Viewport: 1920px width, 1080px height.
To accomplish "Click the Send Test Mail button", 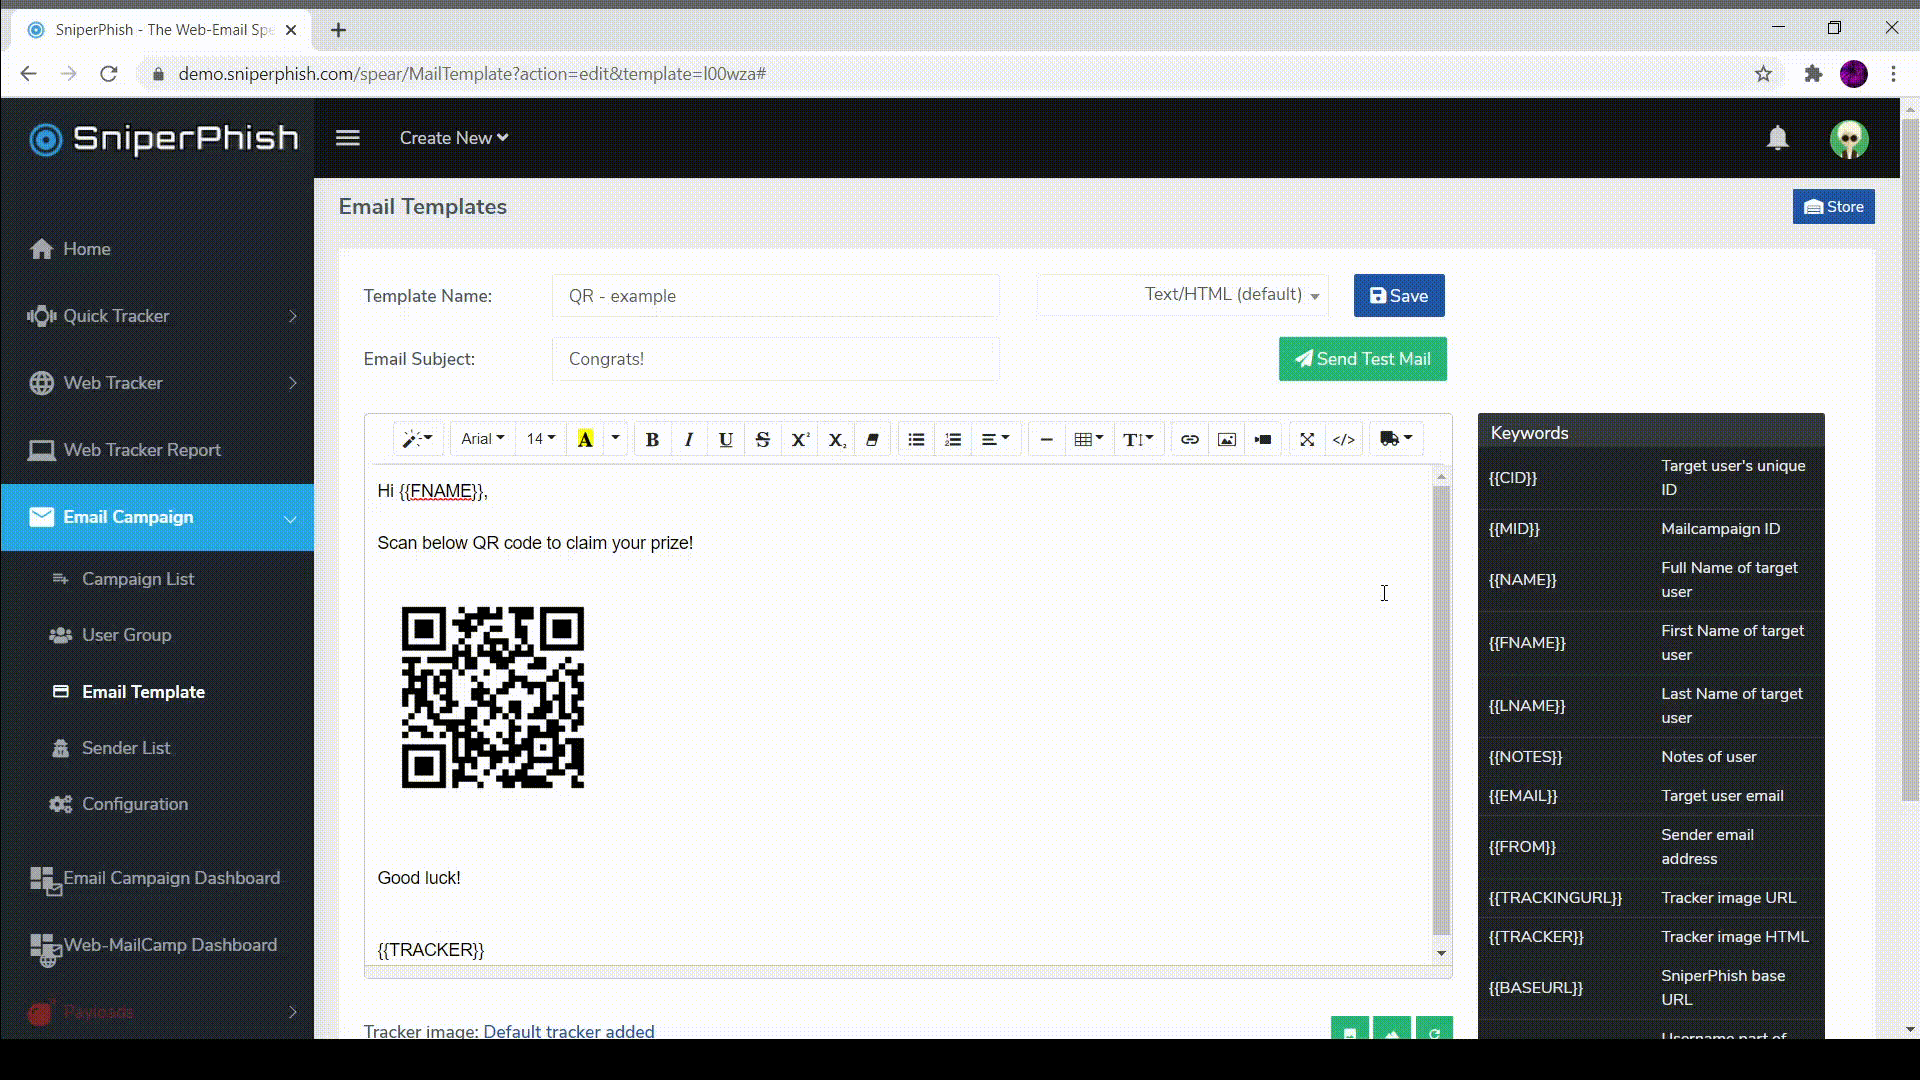I will point(1362,359).
